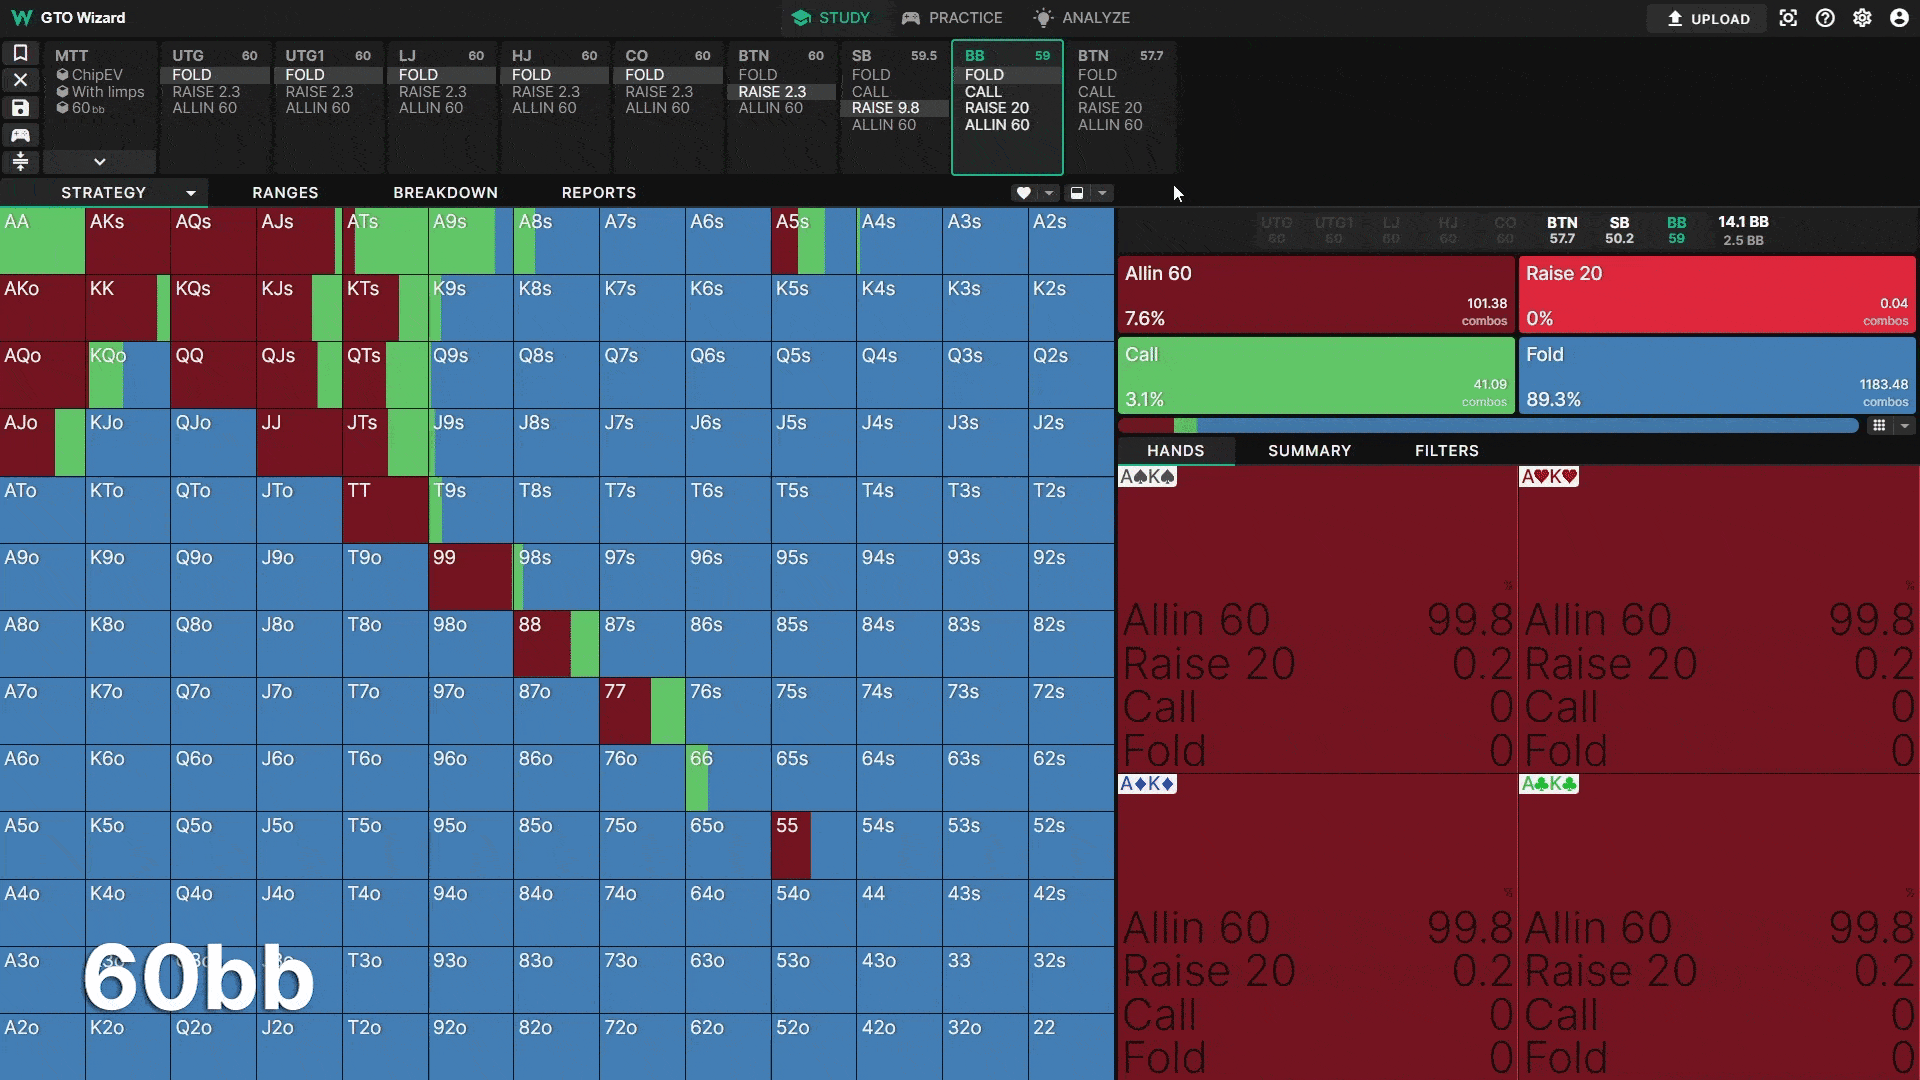1920x1080 pixels.
Task: Toggle the grid view icon near slider
Action: tap(1879, 425)
